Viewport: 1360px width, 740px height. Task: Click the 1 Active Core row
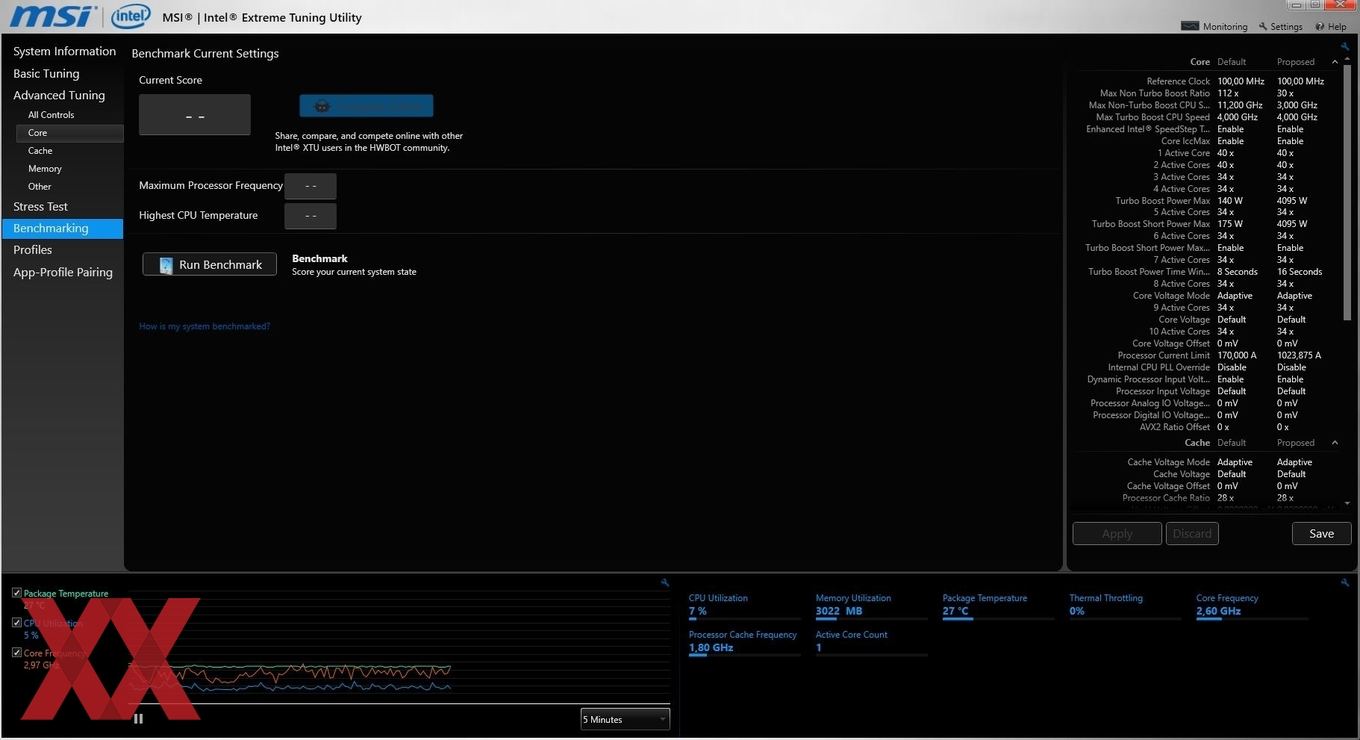[x=1208, y=153]
